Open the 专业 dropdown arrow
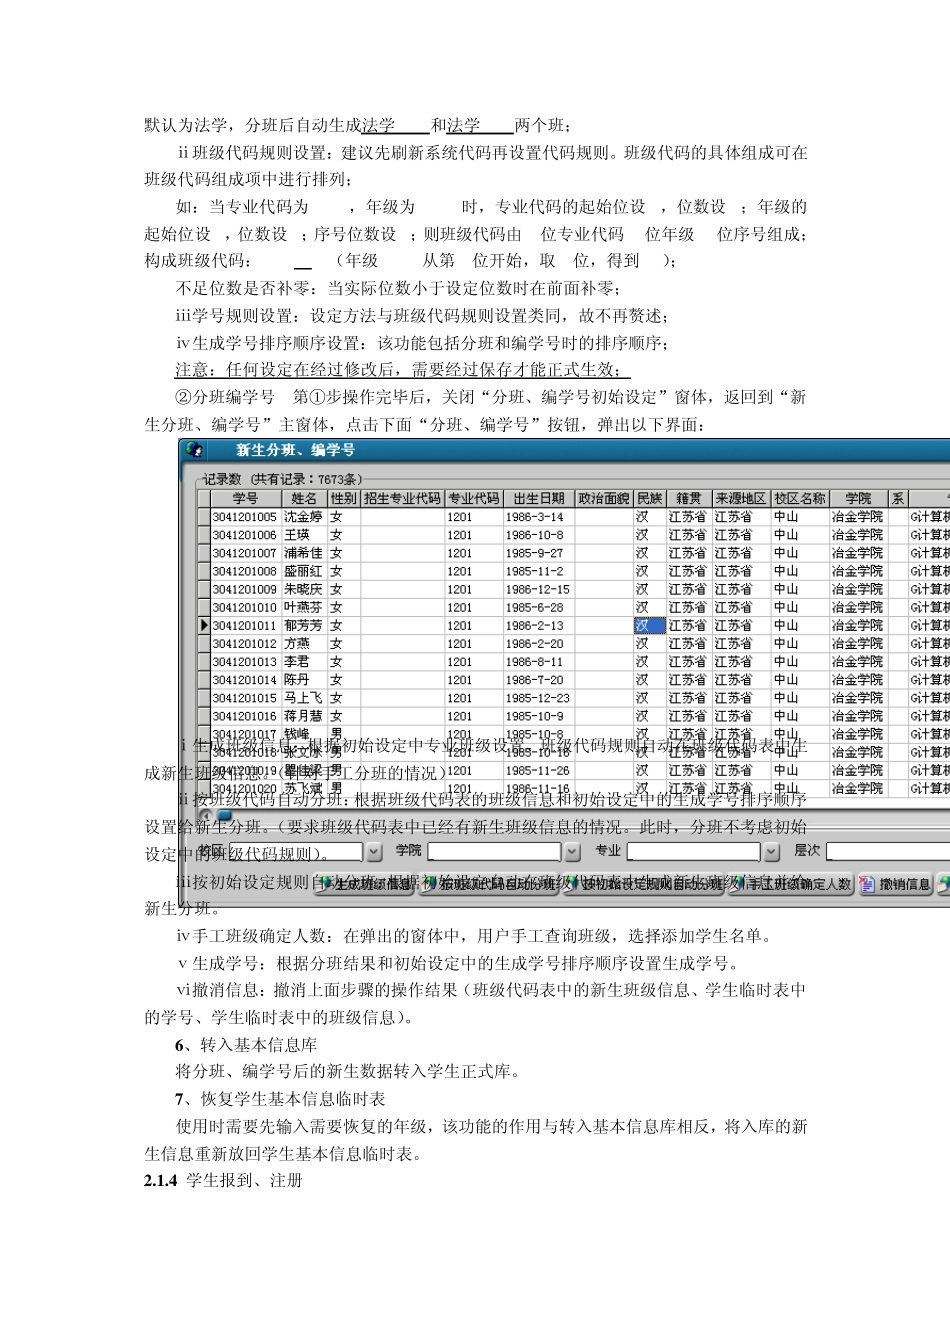This screenshot has height=1344, width=950. click(x=771, y=852)
